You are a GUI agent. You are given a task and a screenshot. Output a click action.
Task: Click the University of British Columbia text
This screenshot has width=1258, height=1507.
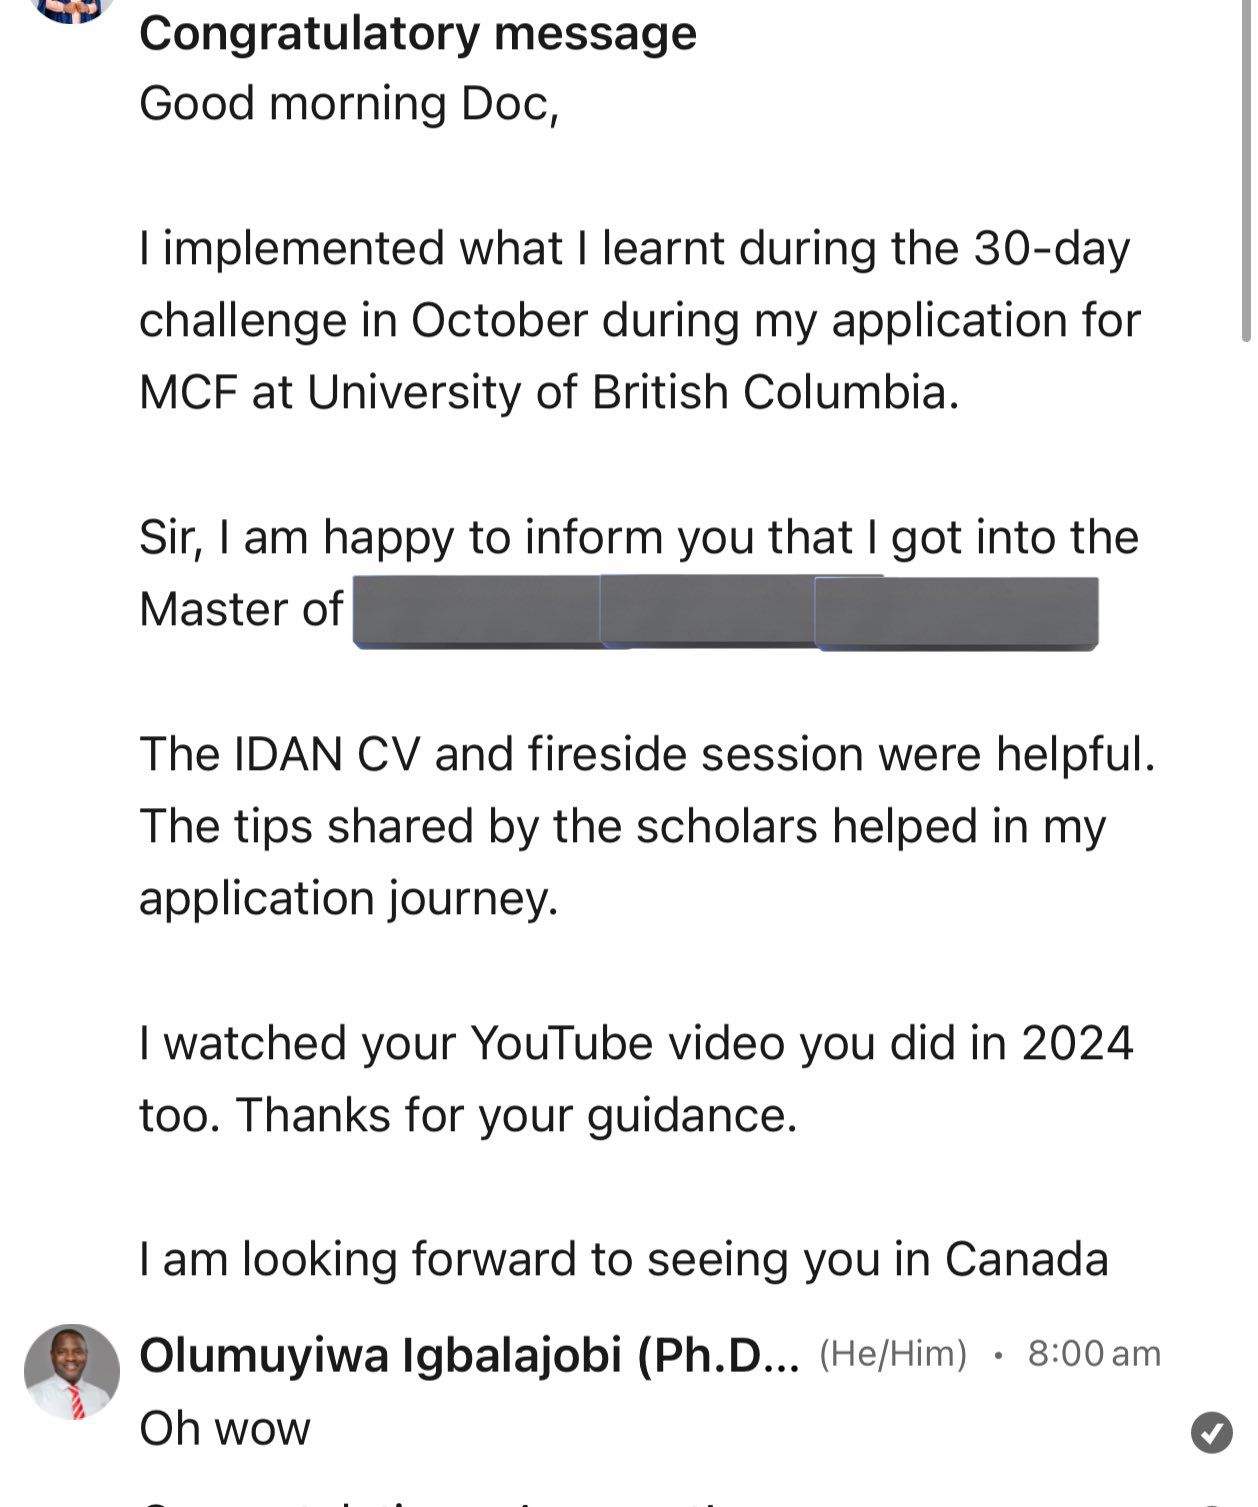633,392
